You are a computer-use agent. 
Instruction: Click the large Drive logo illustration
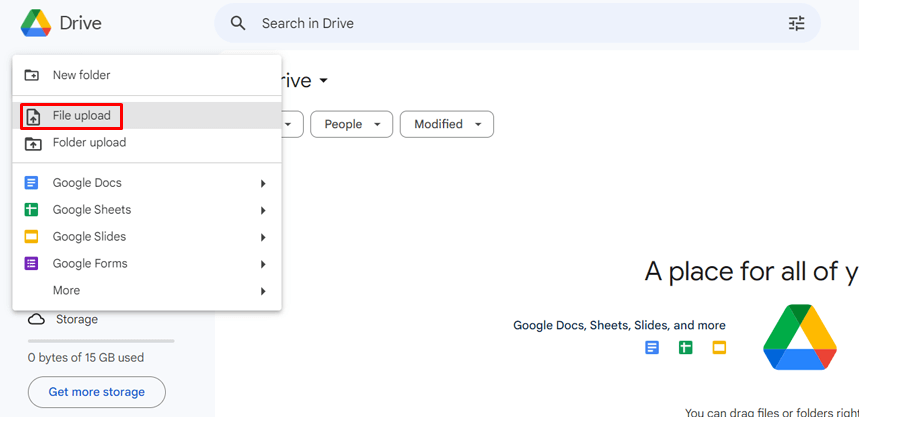click(x=800, y=337)
